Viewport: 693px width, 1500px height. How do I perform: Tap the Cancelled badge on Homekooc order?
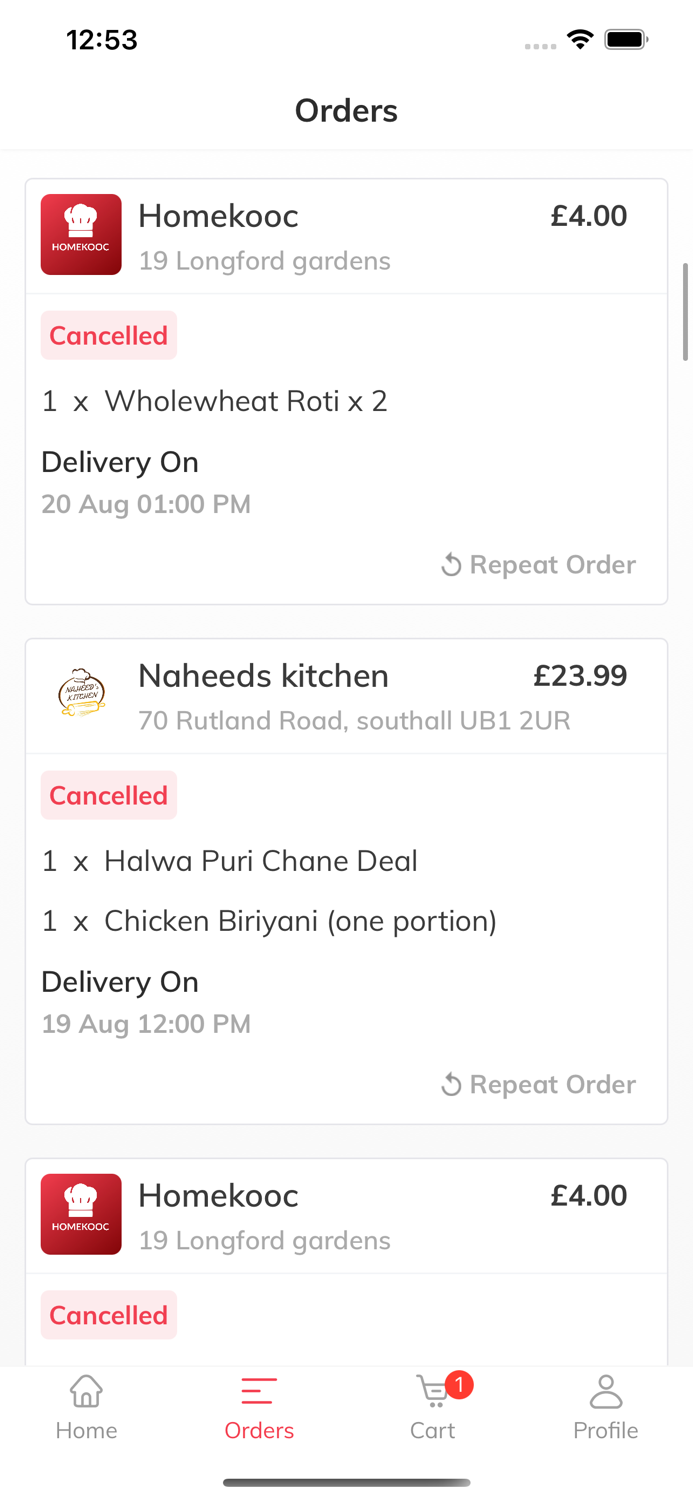click(108, 335)
